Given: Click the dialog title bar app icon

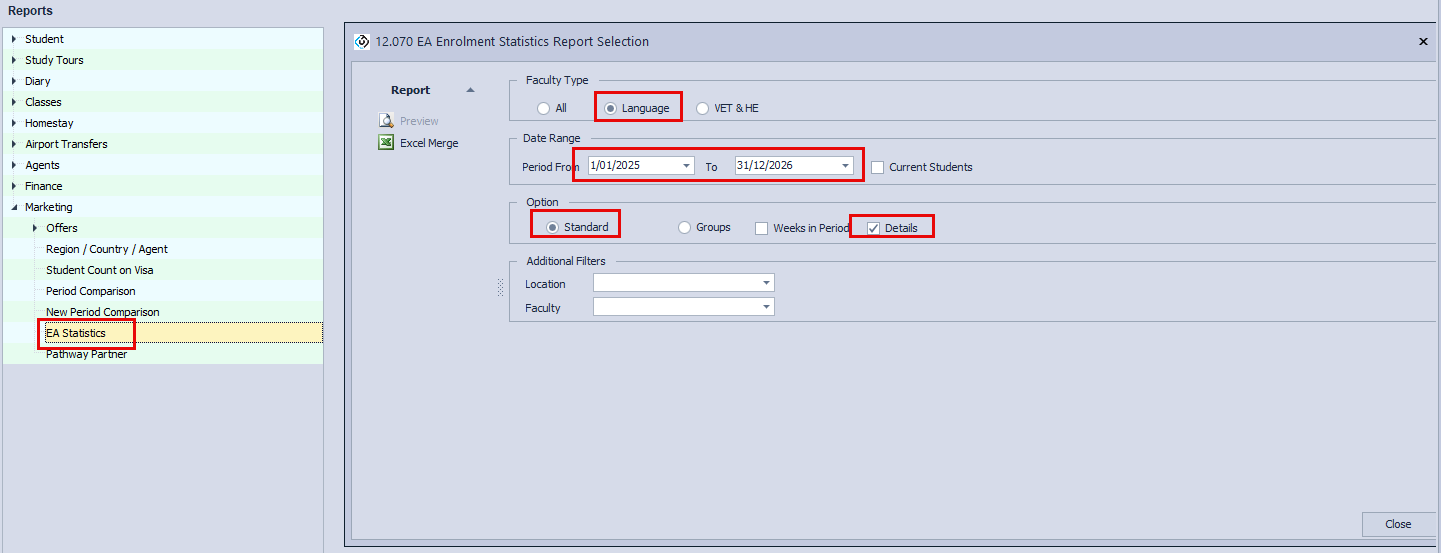Looking at the screenshot, I should coord(362,42).
